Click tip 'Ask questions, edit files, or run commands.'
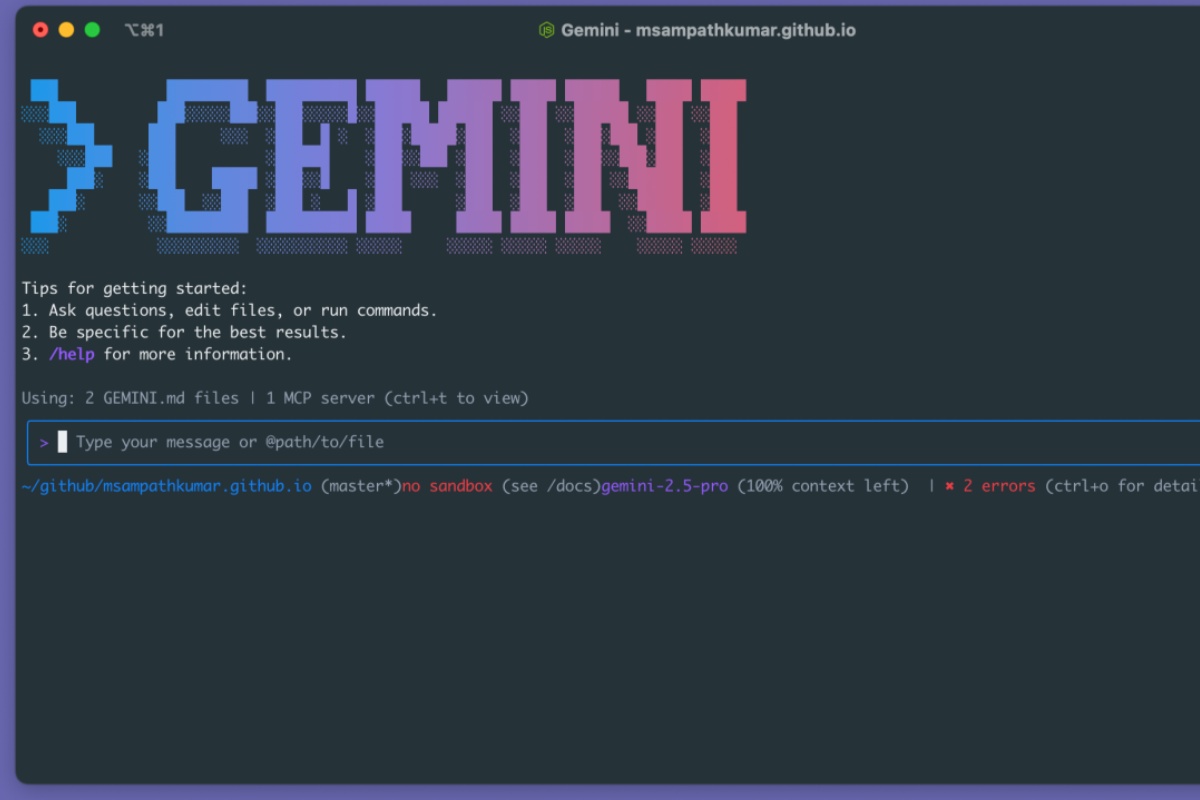This screenshot has width=1200, height=800. (243, 310)
